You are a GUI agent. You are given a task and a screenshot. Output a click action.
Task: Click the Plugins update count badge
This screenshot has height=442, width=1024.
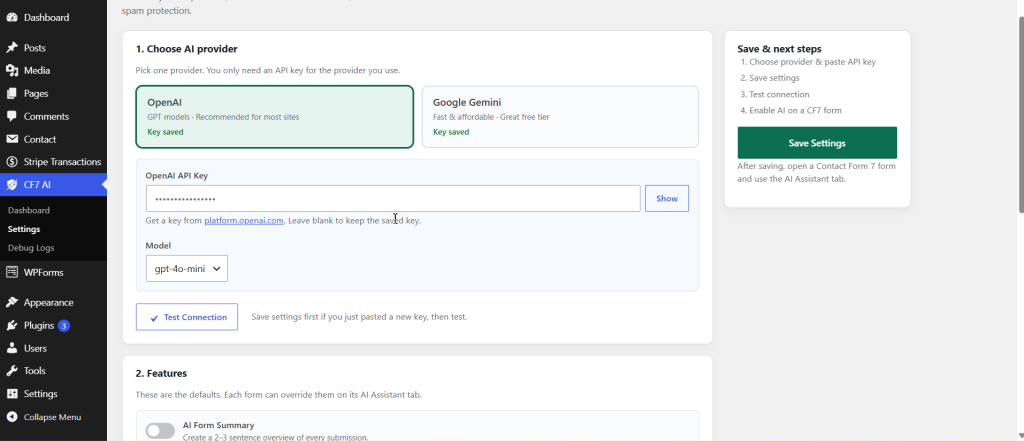tap(63, 325)
